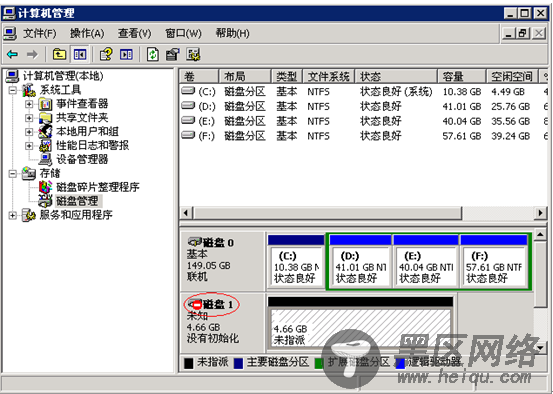Screen dimensions: 553x394
Task: Click the 设备管理器 tree icon
Action: (45, 159)
